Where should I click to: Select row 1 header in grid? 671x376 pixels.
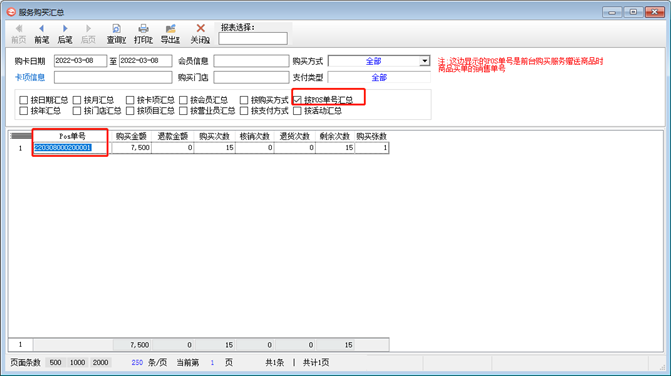(x=20, y=148)
